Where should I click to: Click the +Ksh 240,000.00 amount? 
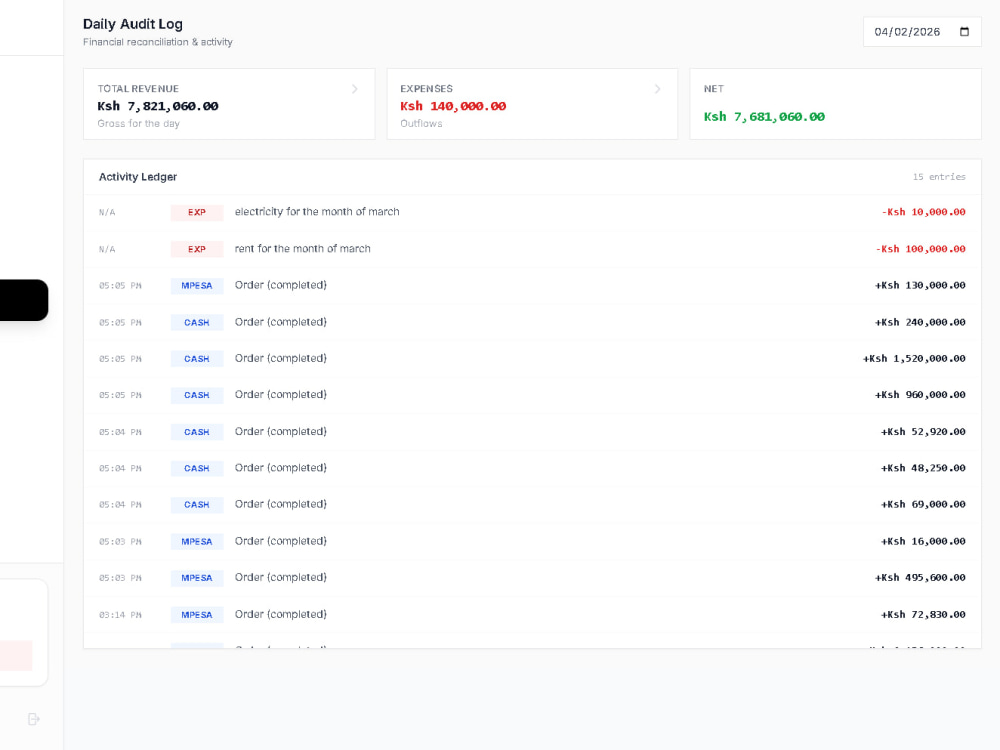920,322
